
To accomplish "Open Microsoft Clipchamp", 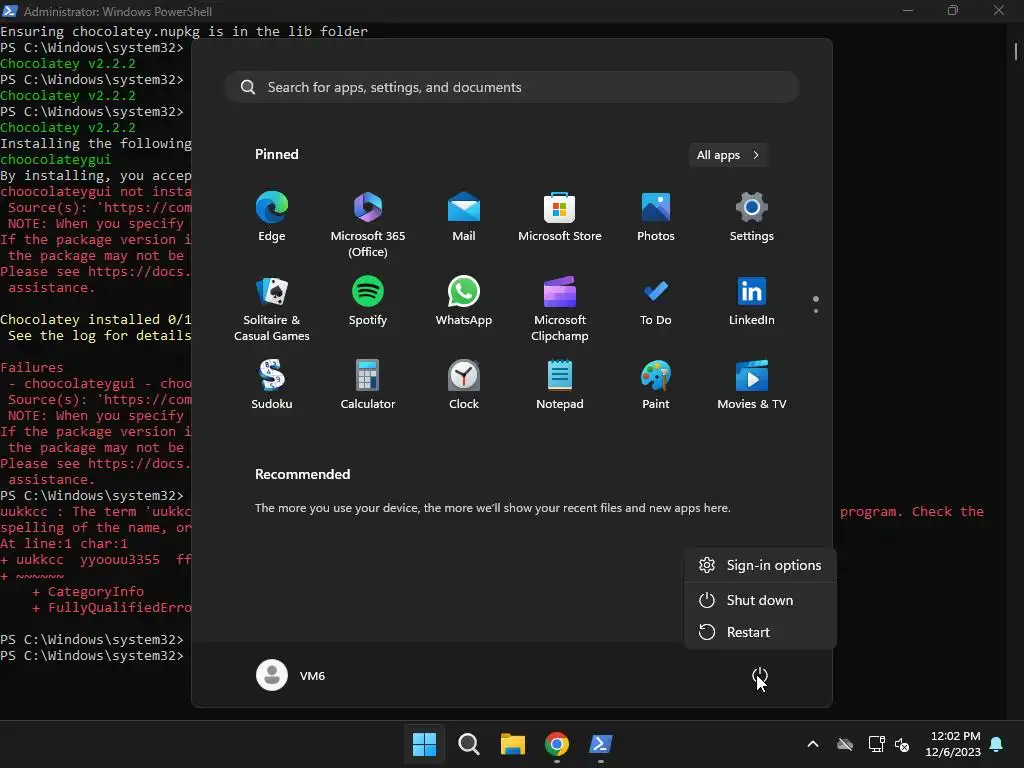I will 560,308.
